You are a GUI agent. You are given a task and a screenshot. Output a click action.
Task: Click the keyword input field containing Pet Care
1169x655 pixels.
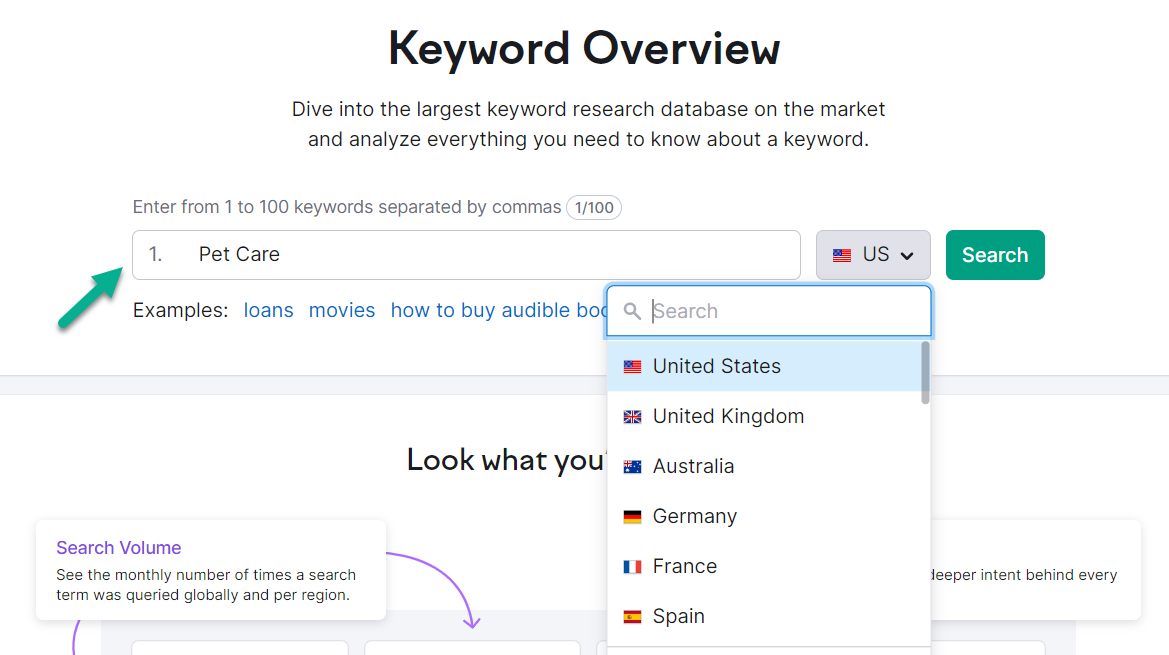point(466,255)
